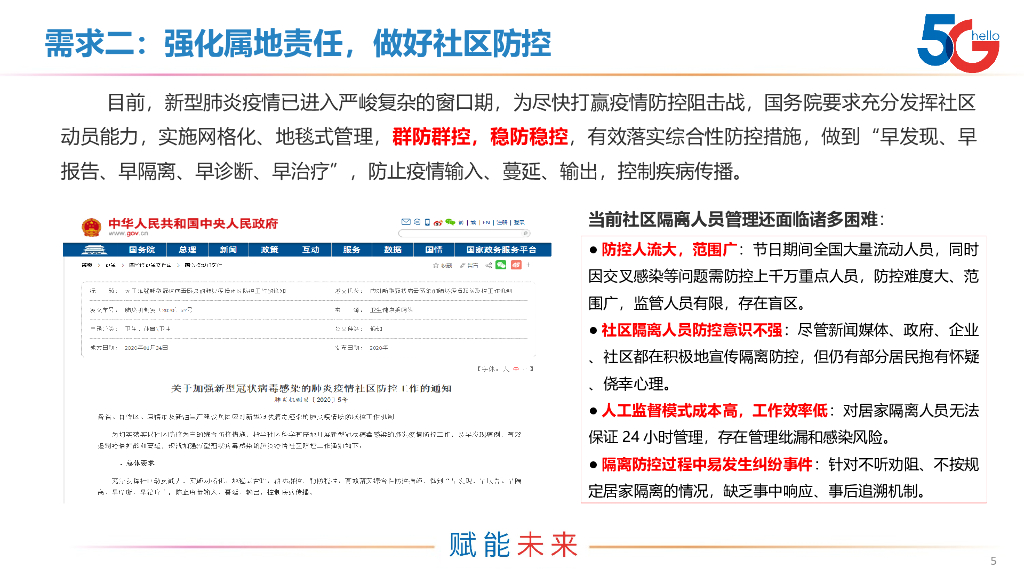1024x576 pixels.
Task: Click the red text 群防群控，稳防稳控
Action: 480,136
